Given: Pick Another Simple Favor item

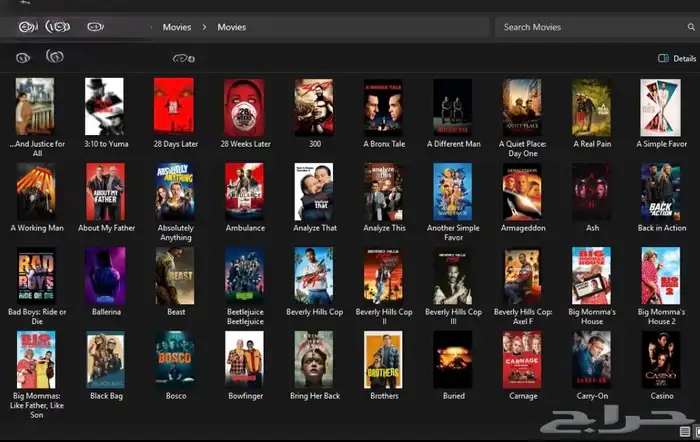Looking at the screenshot, I should (453, 192).
